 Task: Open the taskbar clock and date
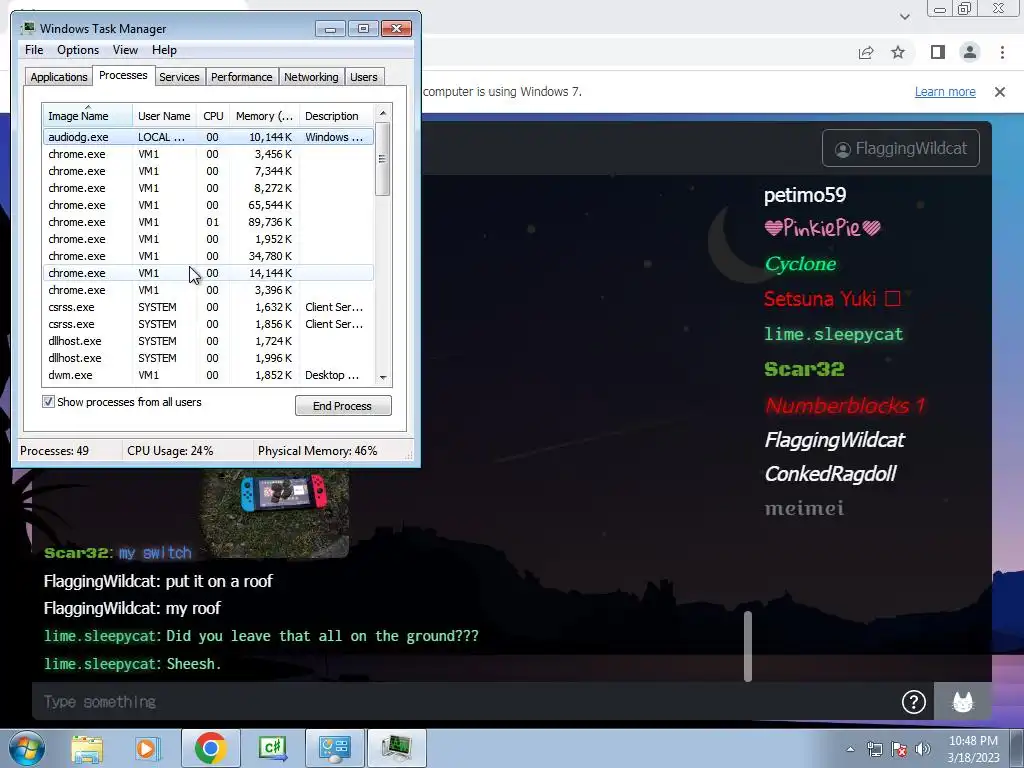973,749
